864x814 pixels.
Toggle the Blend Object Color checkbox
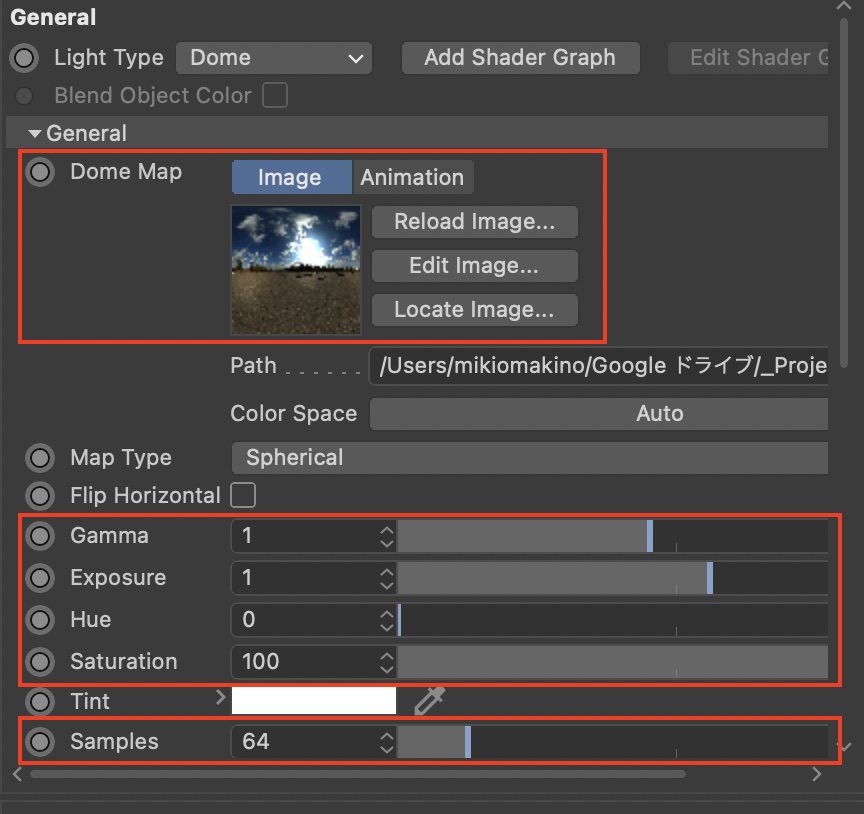[x=274, y=96]
